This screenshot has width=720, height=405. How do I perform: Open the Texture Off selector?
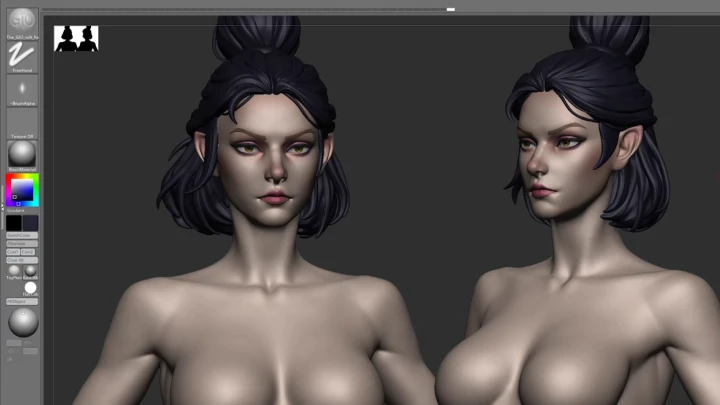coord(22,124)
